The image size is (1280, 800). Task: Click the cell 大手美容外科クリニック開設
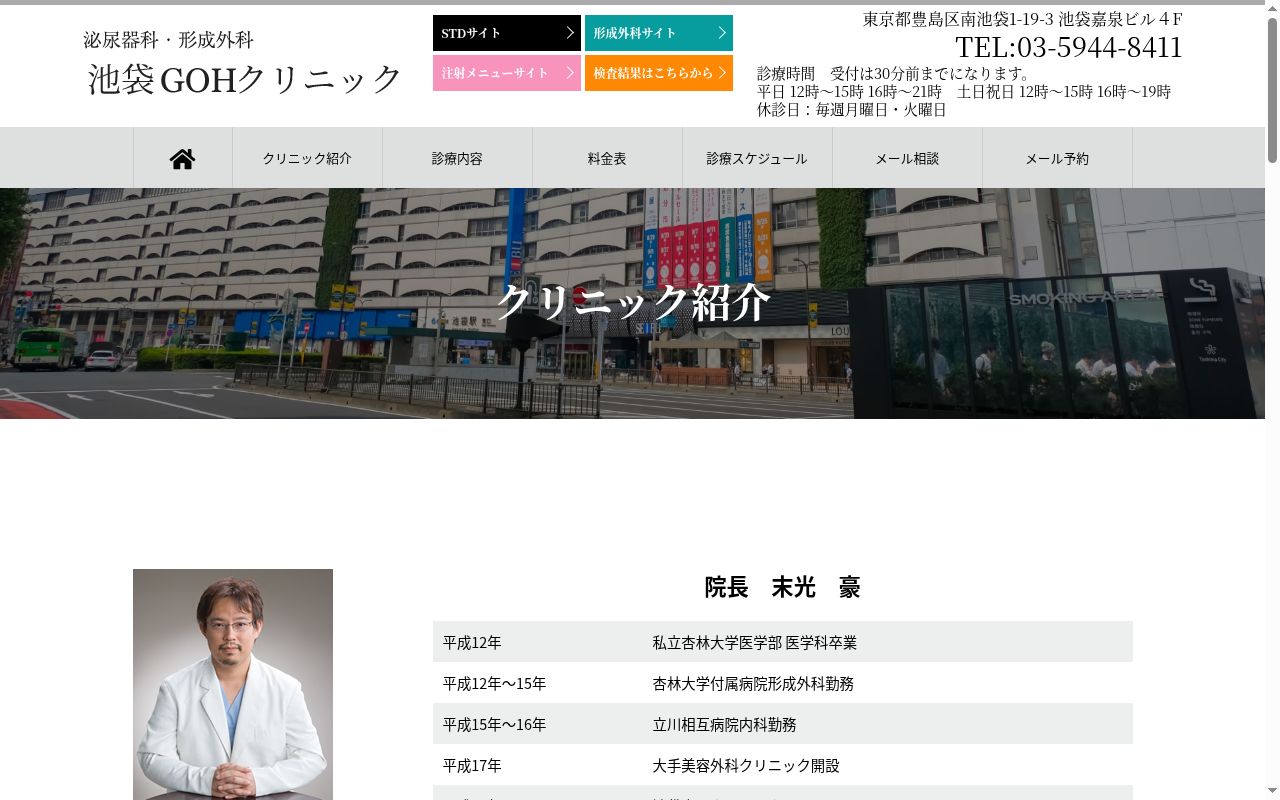pos(746,765)
